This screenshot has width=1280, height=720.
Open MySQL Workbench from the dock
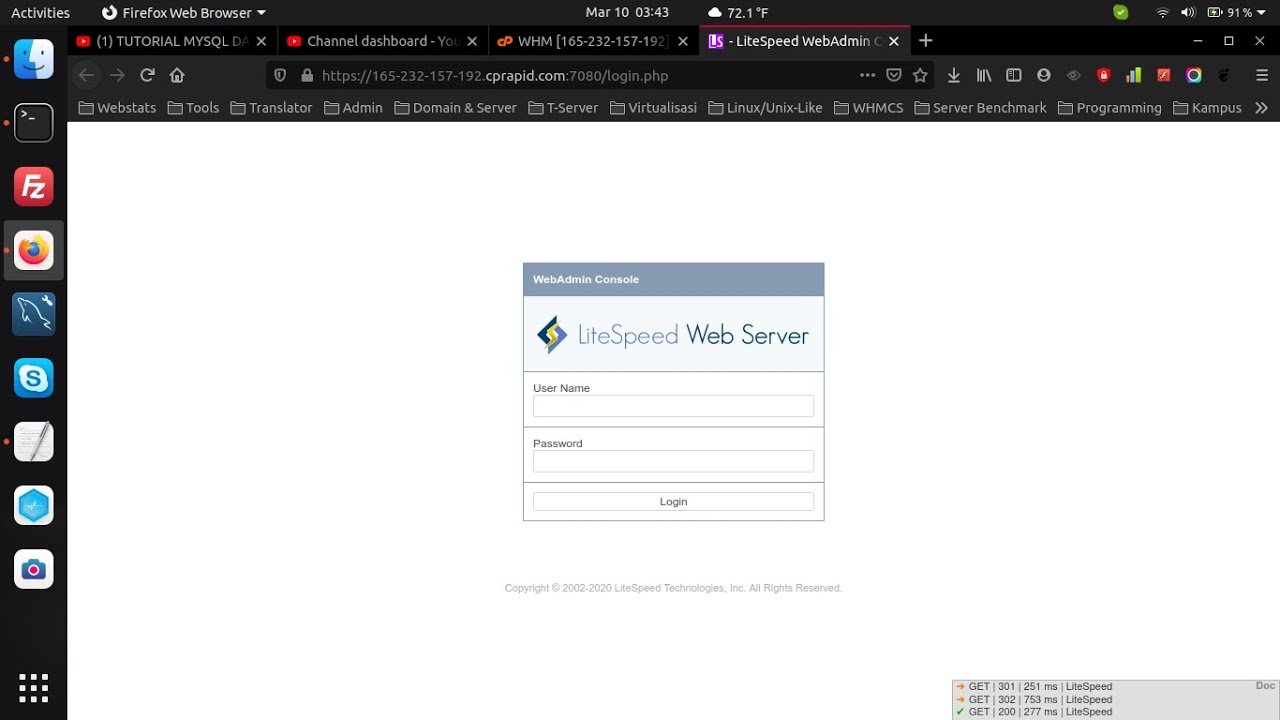pos(34,314)
